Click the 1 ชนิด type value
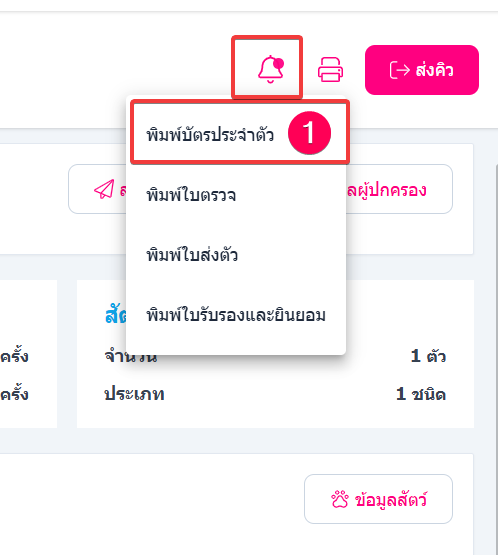 pos(420,394)
